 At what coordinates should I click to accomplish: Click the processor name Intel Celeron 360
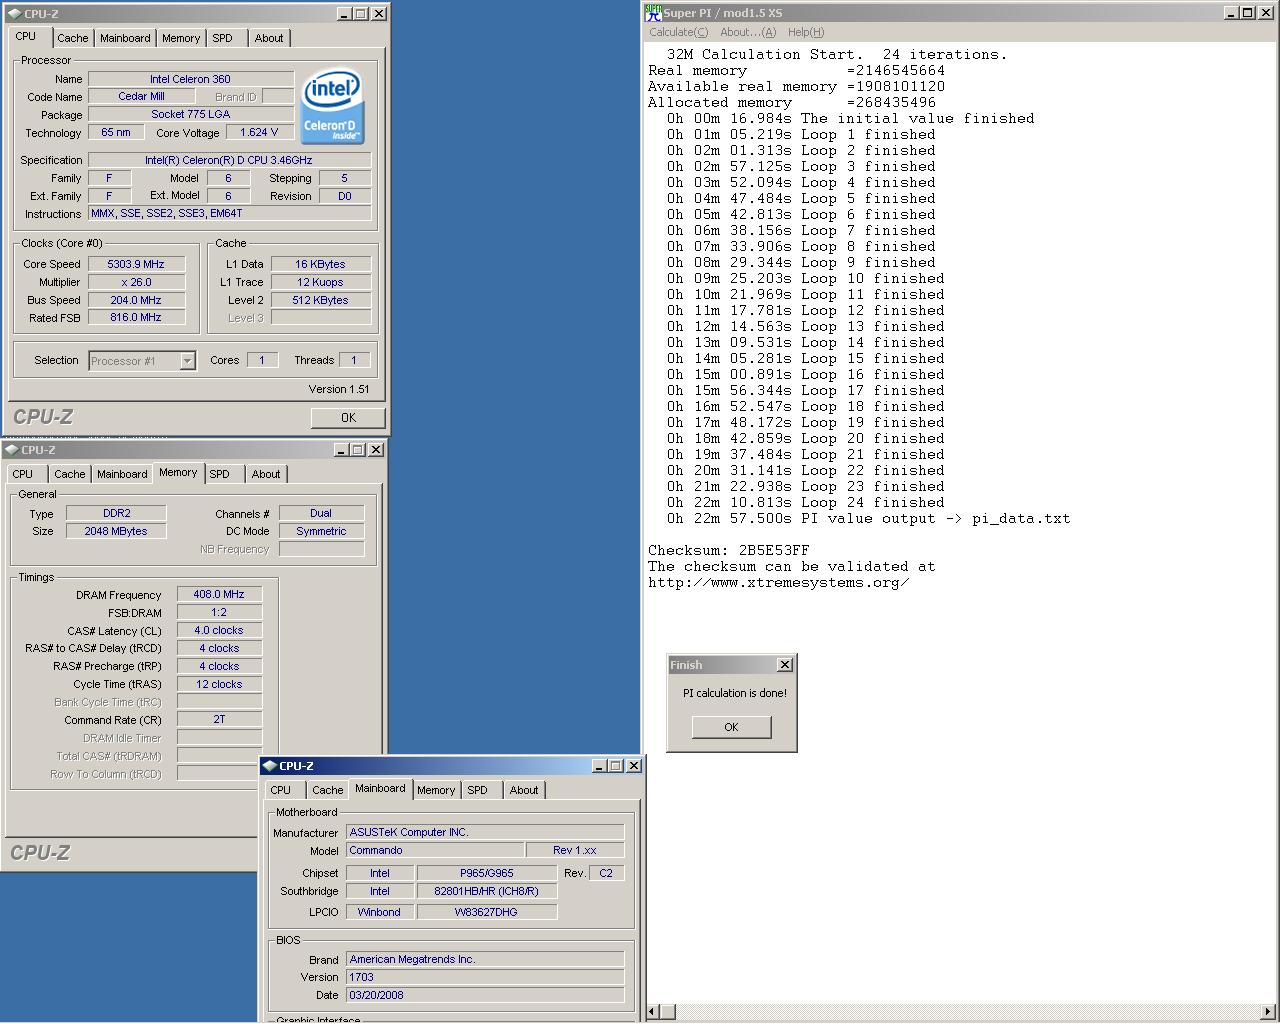point(190,79)
